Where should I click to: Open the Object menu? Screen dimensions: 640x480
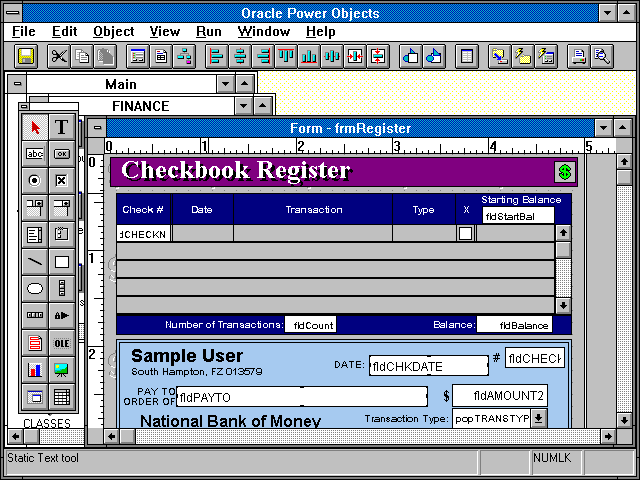113,31
